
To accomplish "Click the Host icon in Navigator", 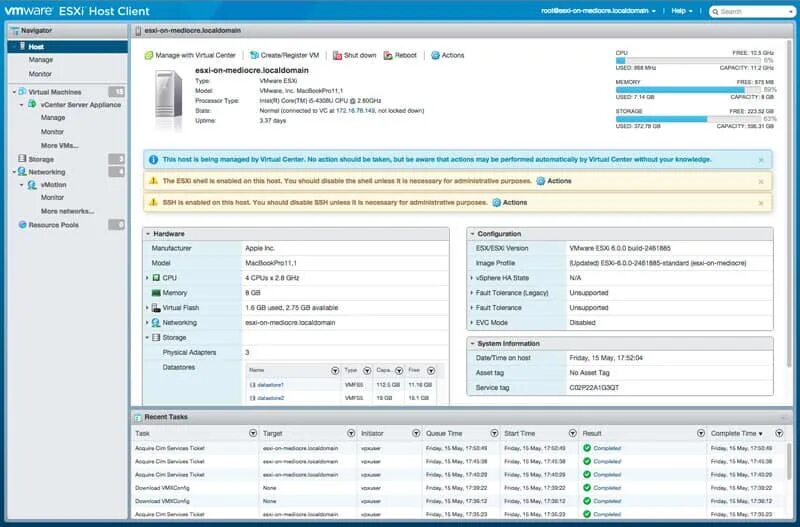I will 22,46.
